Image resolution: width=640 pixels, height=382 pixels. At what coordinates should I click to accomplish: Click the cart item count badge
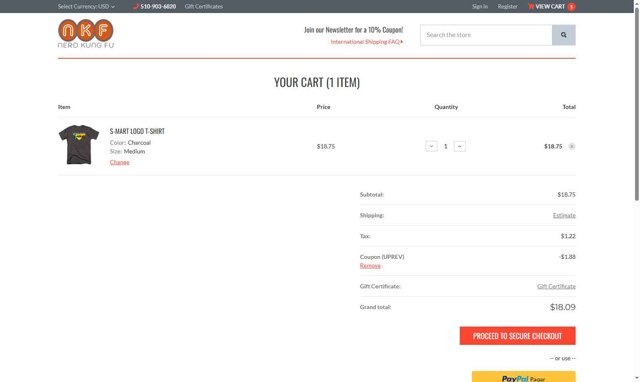(x=571, y=7)
